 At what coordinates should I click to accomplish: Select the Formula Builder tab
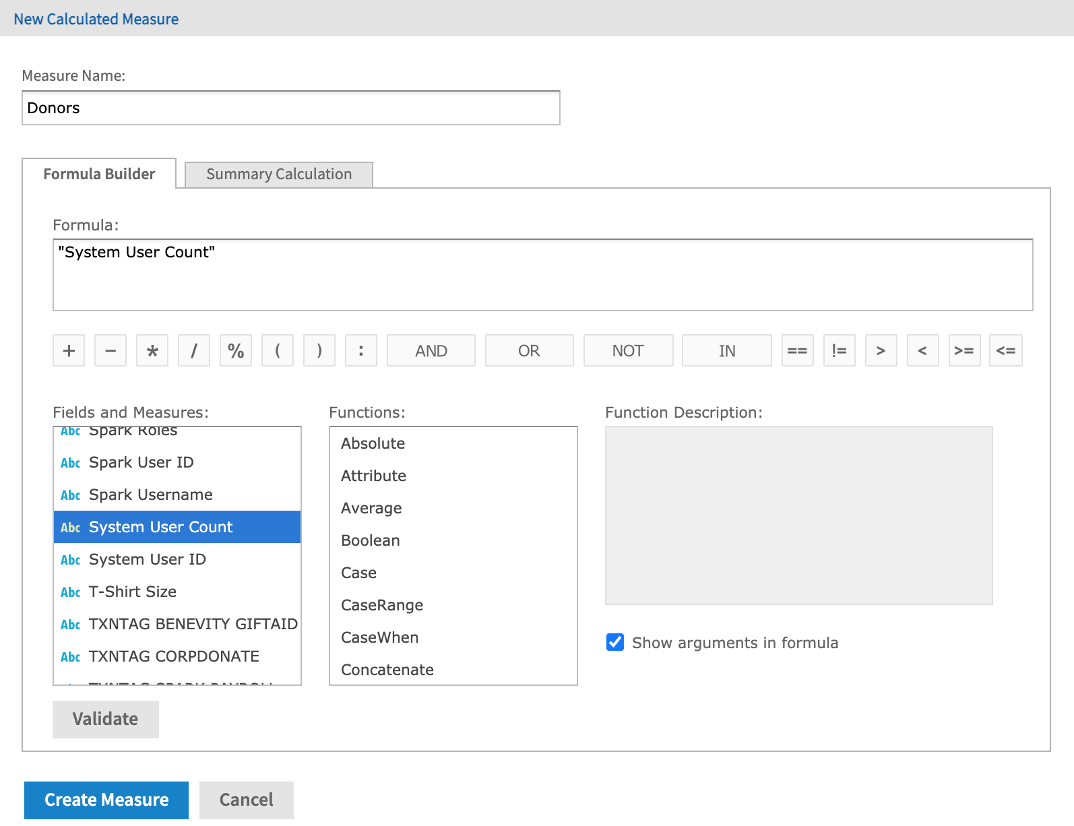(x=99, y=174)
